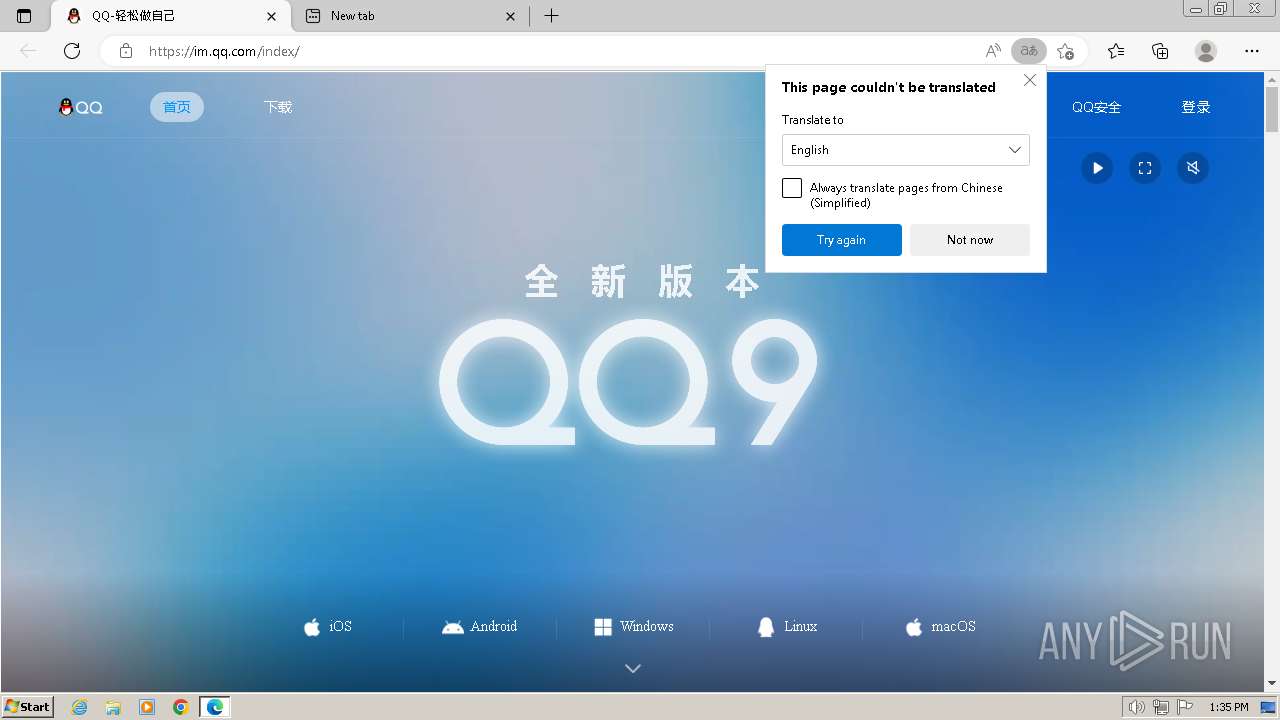Open Settings and more menu
Image resolution: width=1280 pixels, height=720 pixels.
pyautogui.click(x=1252, y=51)
